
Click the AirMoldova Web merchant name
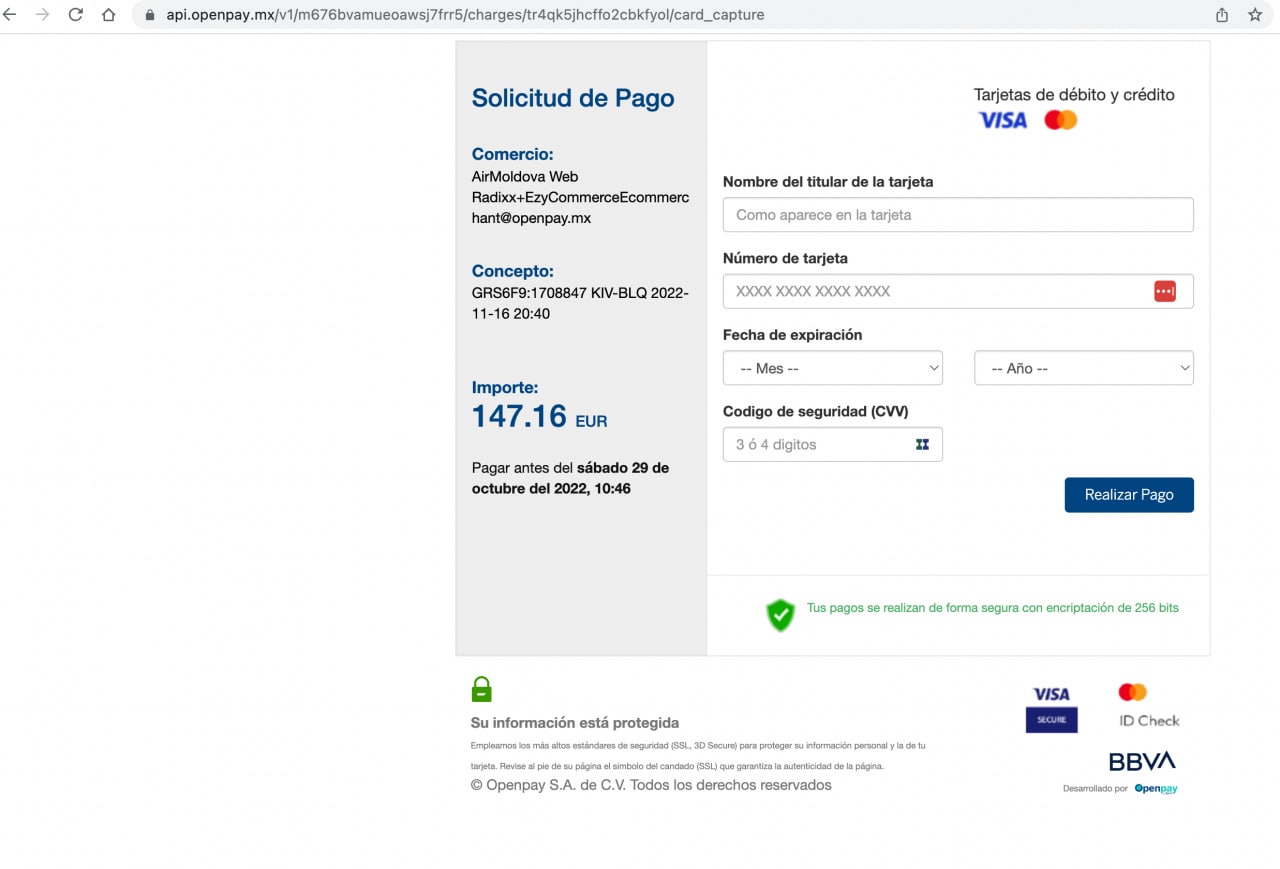[x=525, y=176]
